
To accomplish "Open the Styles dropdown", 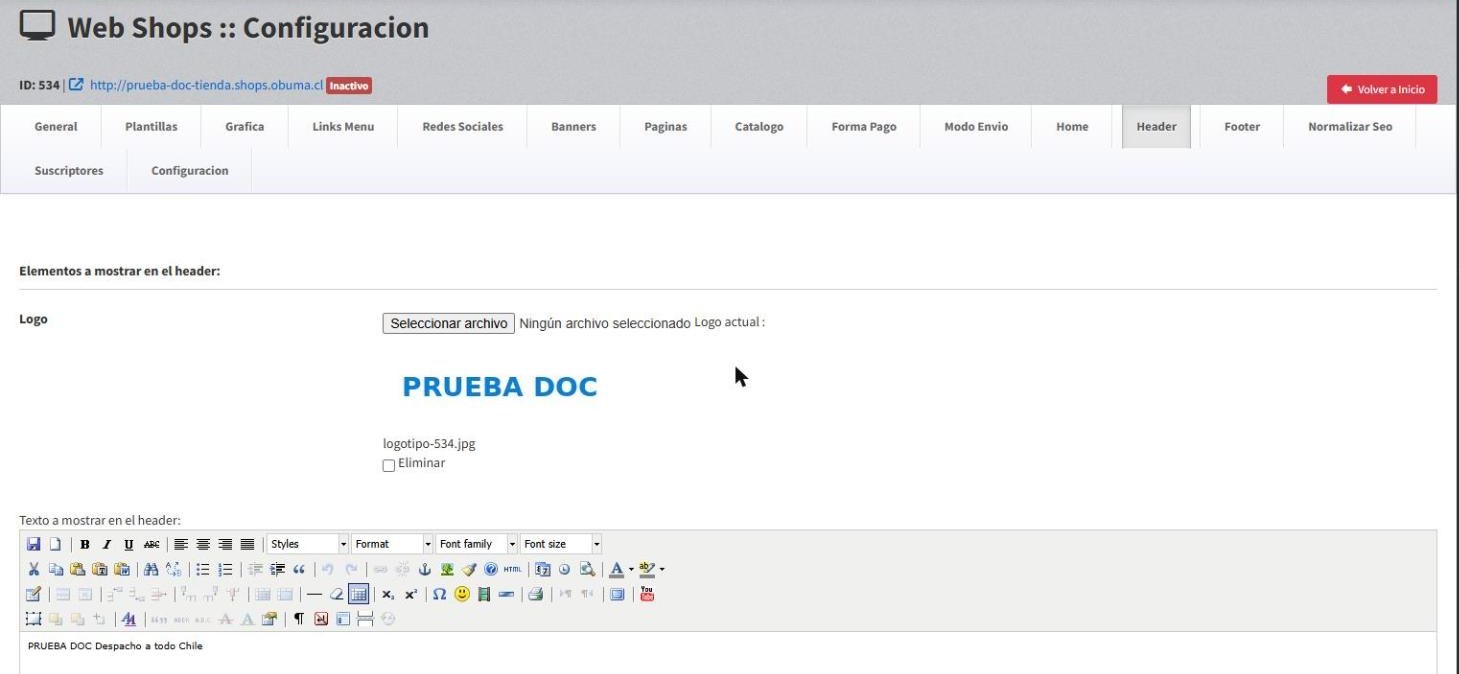I will tap(308, 544).
